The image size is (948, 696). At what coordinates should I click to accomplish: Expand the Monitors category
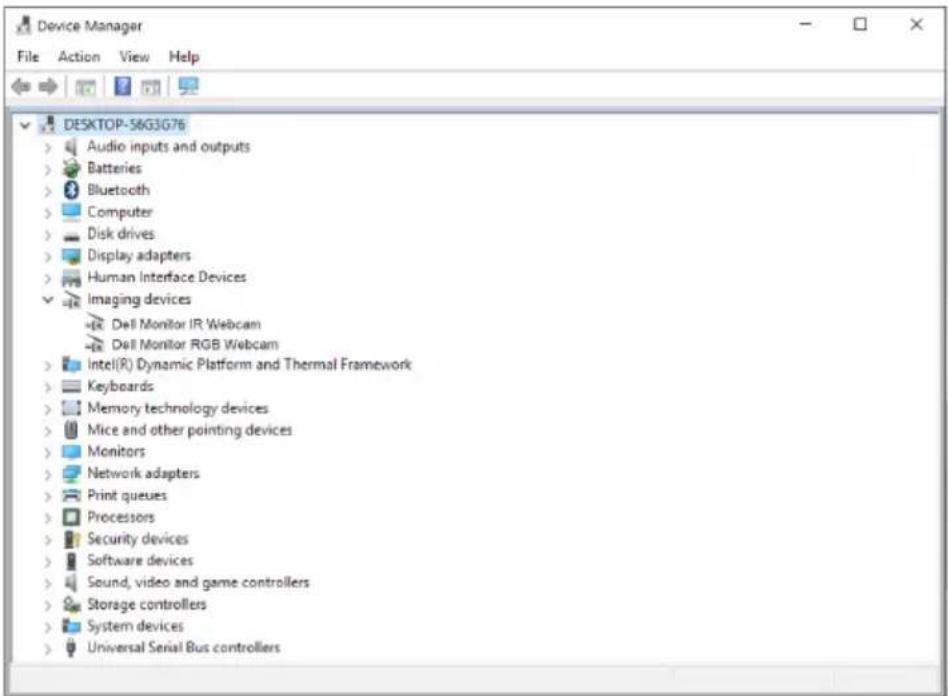click(x=48, y=452)
